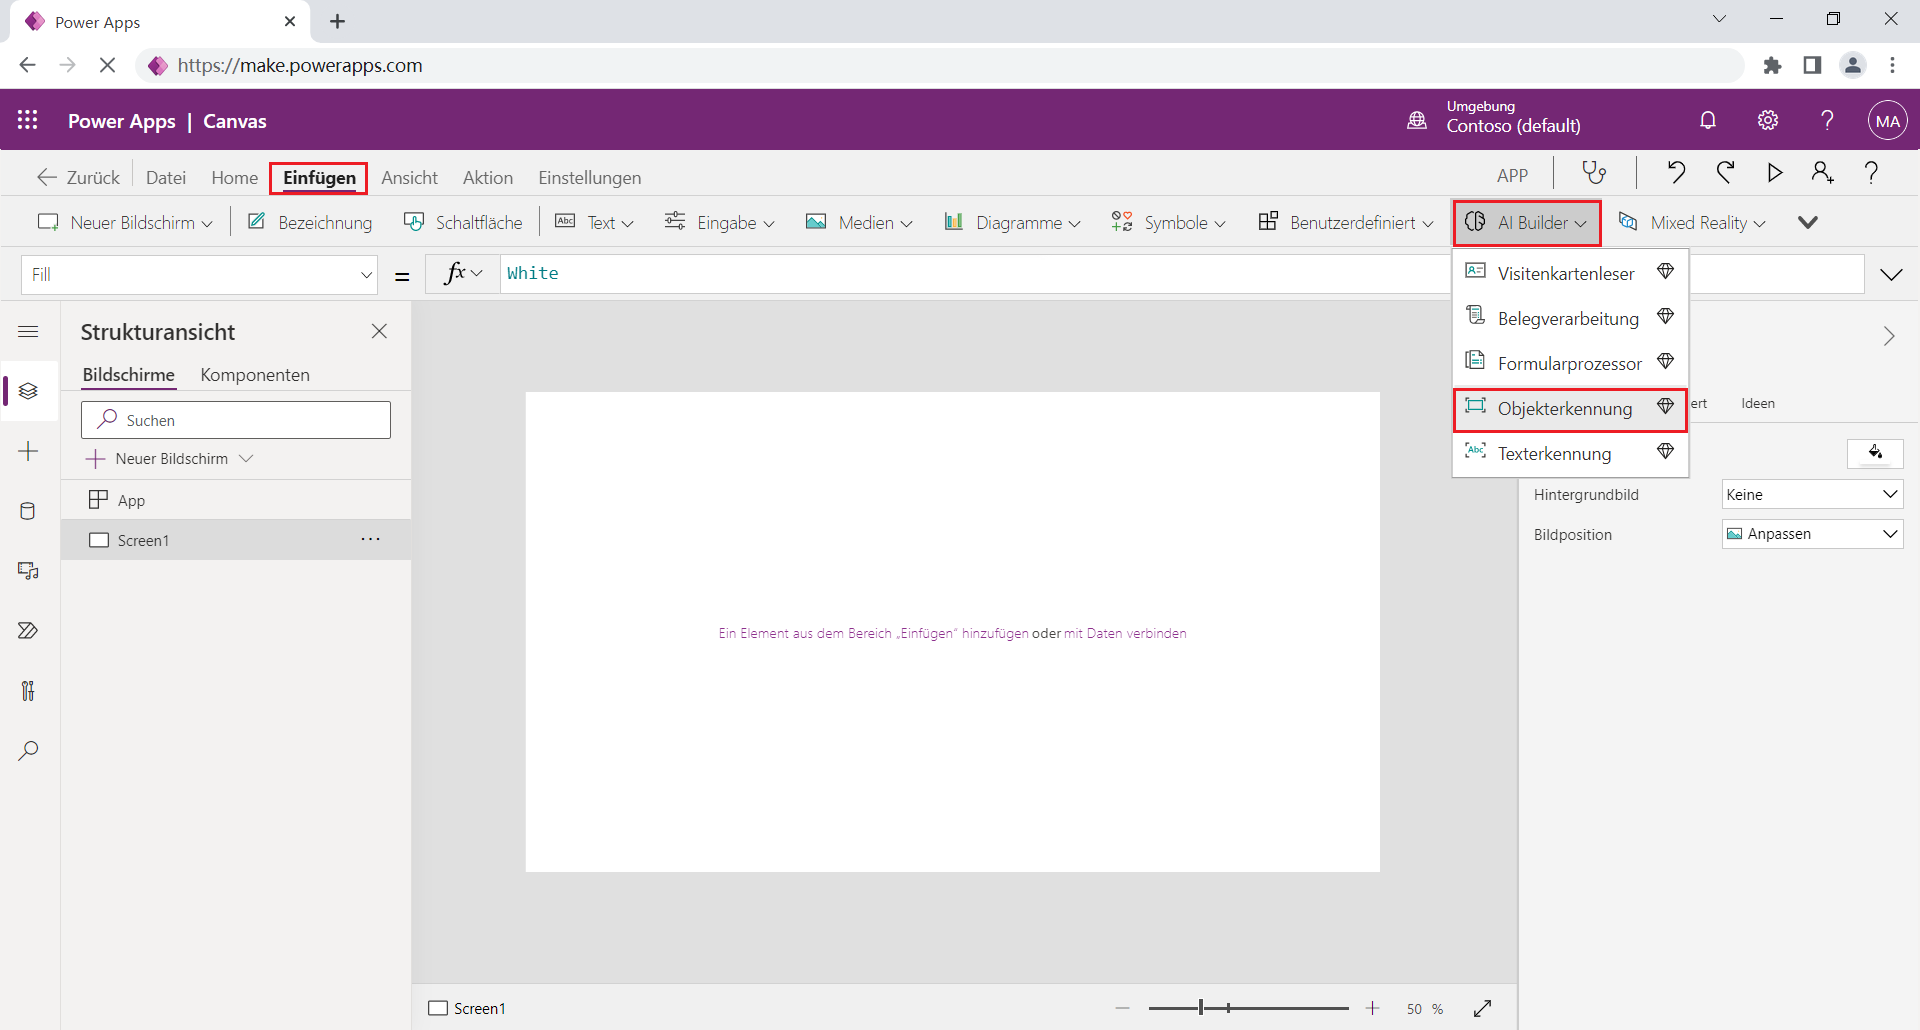Click the App checker stethoscope icon
The height and width of the screenshot is (1030, 1920).
pyautogui.click(x=1594, y=174)
